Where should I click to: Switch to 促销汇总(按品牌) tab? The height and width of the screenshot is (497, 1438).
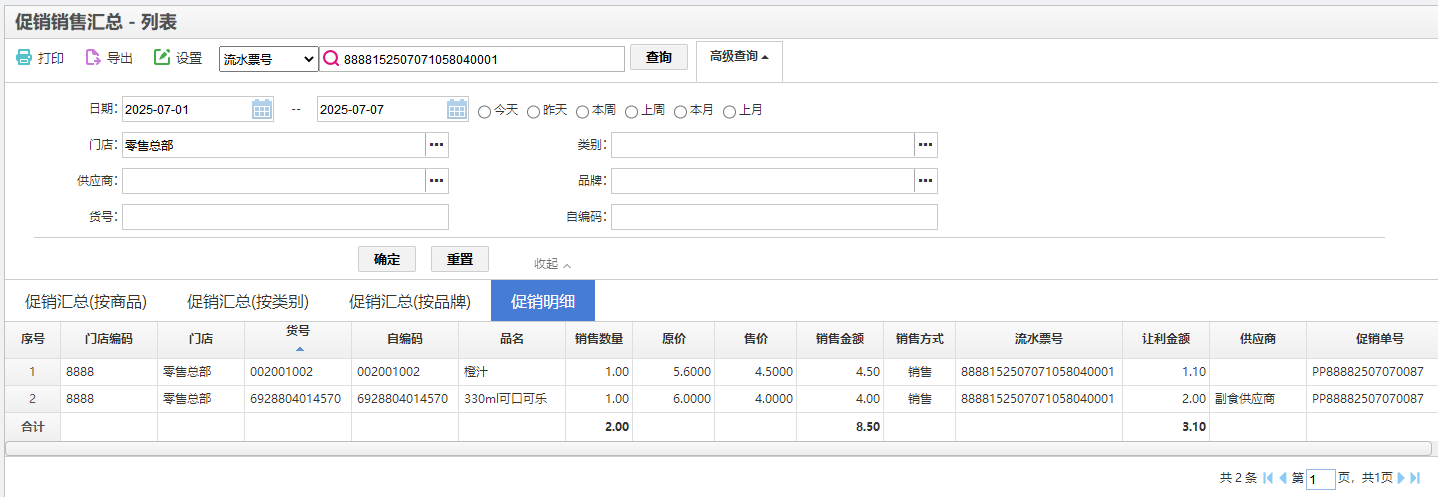point(410,301)
